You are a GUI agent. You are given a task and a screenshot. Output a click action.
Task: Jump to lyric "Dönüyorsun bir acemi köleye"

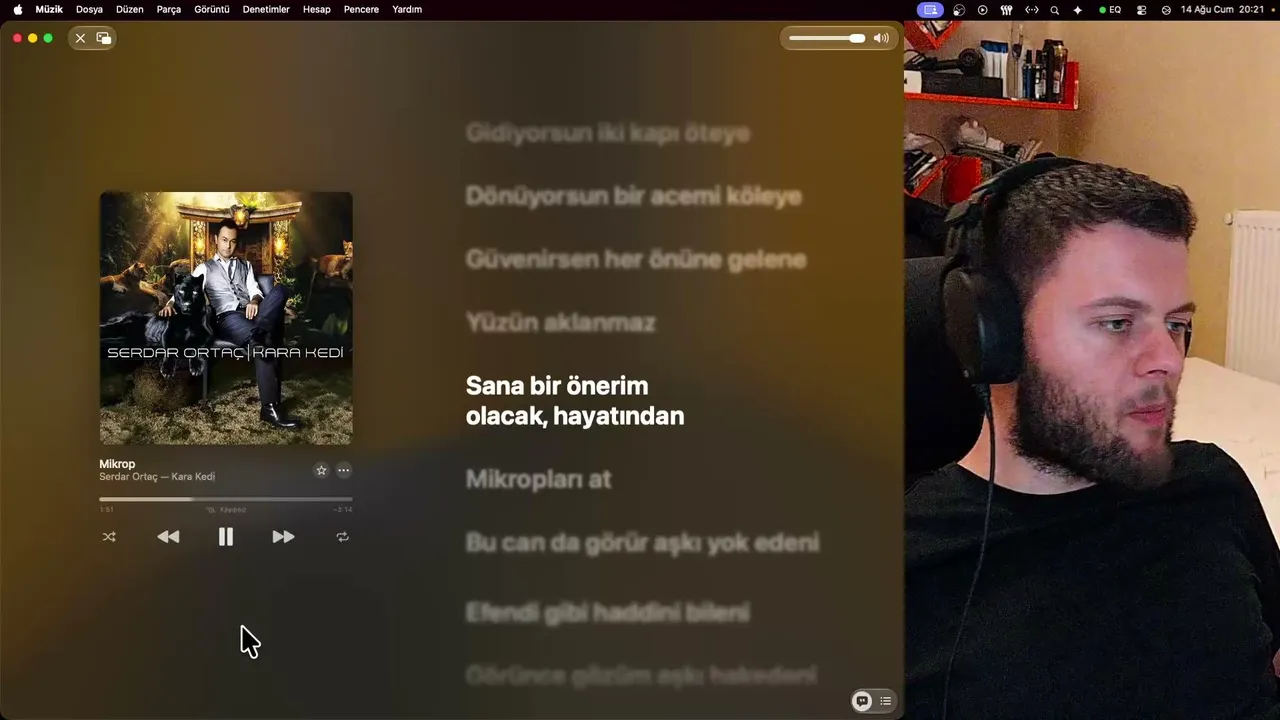pos(634,196)
